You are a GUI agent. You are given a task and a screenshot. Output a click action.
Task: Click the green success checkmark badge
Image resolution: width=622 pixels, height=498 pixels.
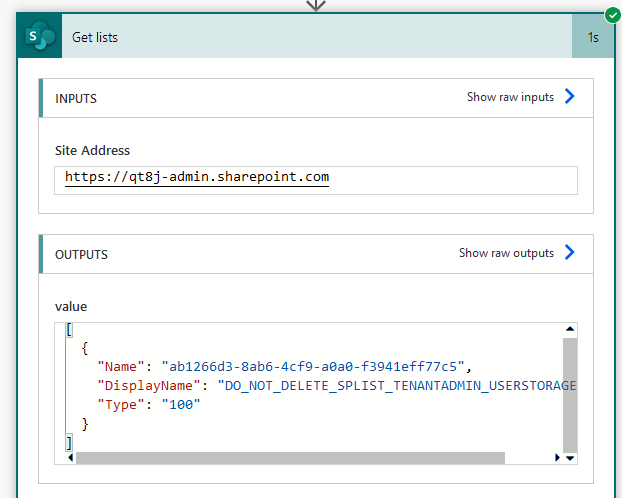tap(612, 16)
